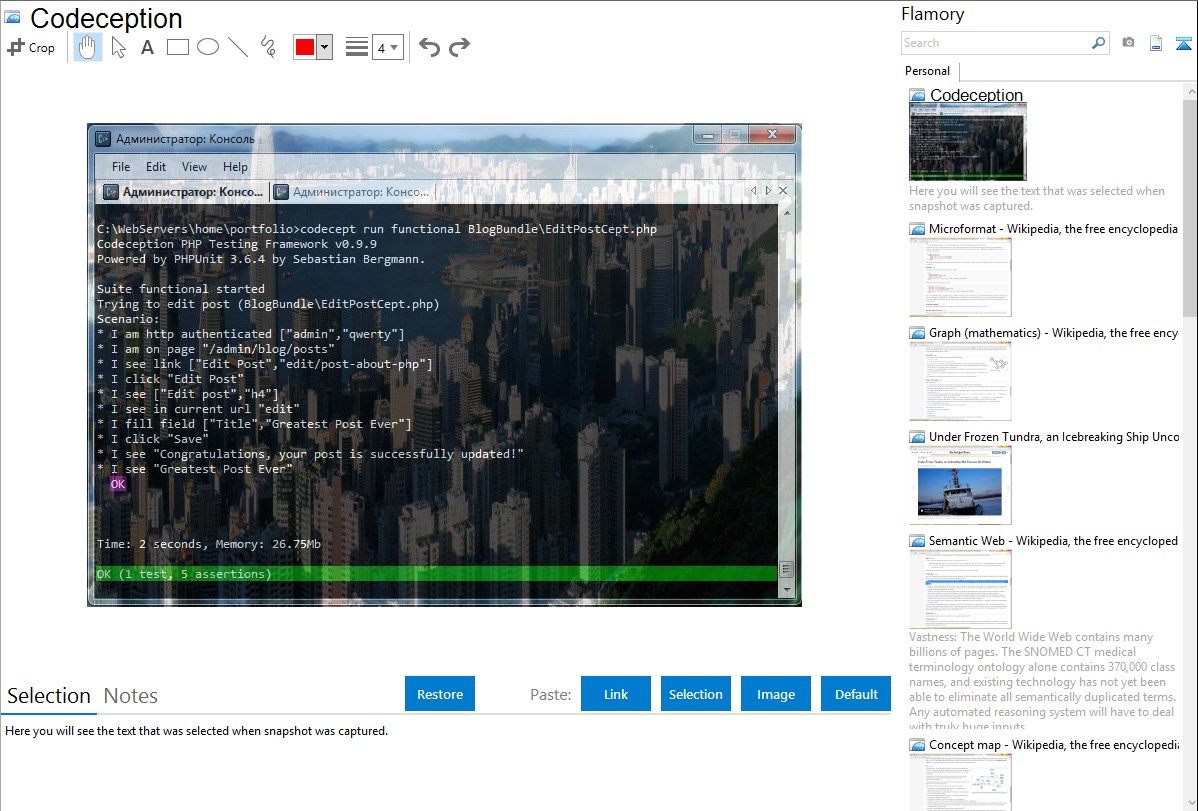Pick the ellipse shape tool
1198x811 pixels.
208,47
